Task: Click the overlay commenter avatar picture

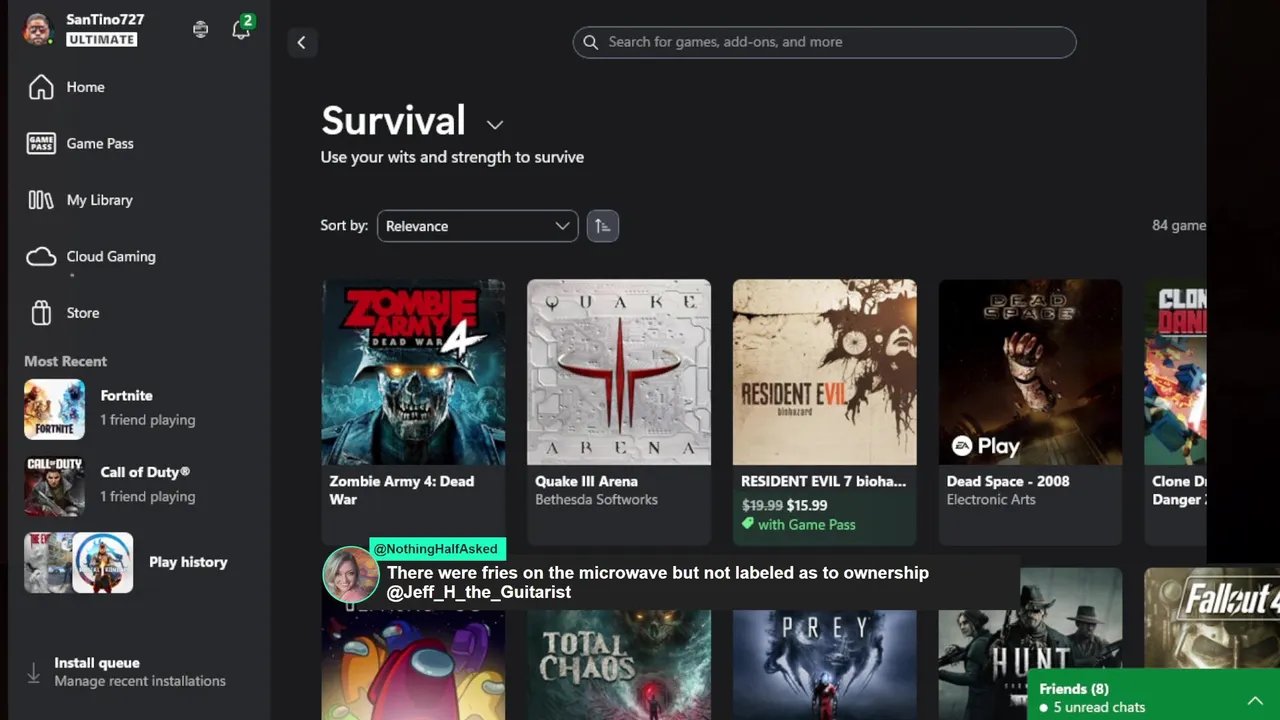Action: [350, 575]
